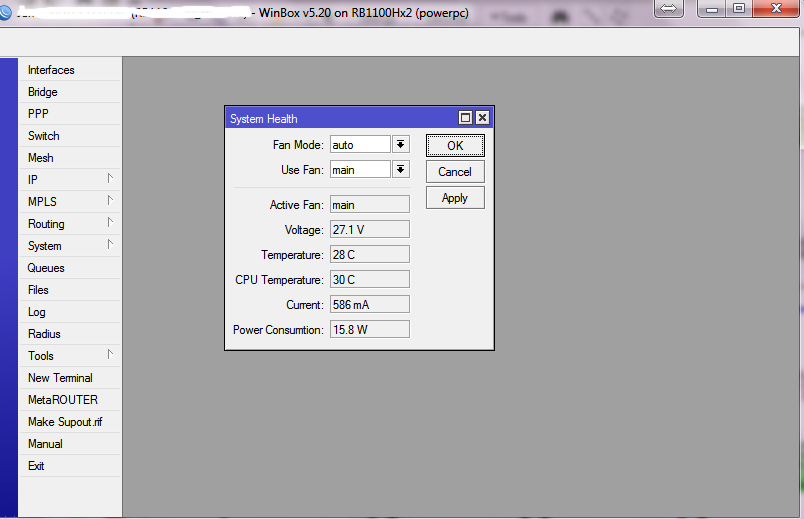Maximize the System Health dialog
Image resolution: width=804 pixels, height=519 pixels.
(x=465, y=118)
